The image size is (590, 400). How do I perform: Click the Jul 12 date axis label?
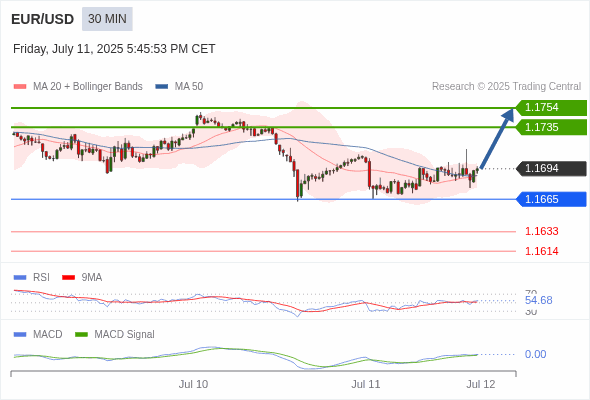pos(481,384)
